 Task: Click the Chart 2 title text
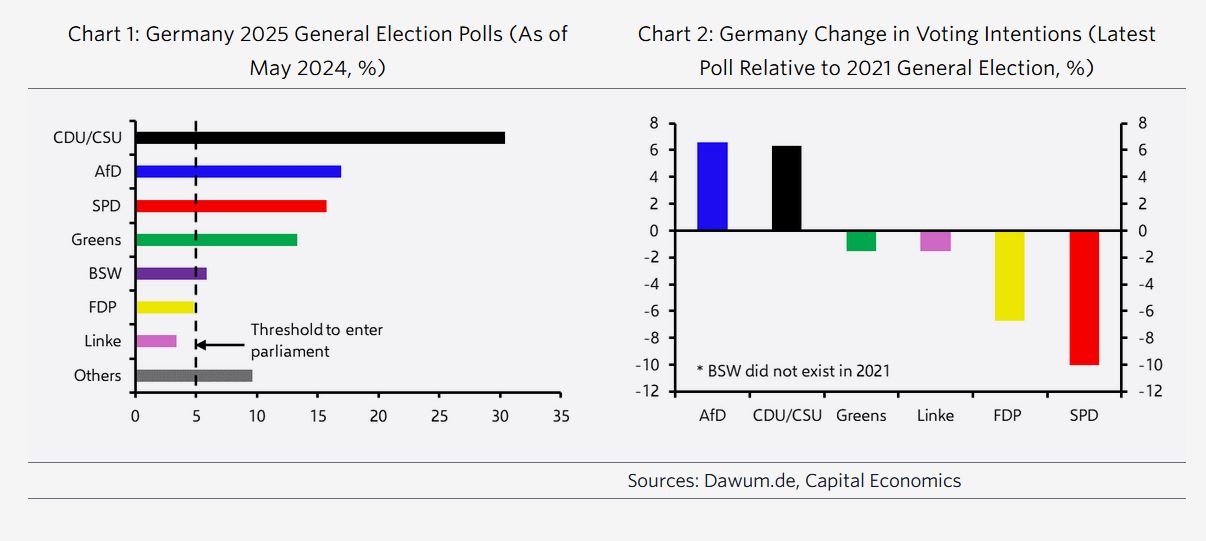pyautogui.click(x=896, y=51)
